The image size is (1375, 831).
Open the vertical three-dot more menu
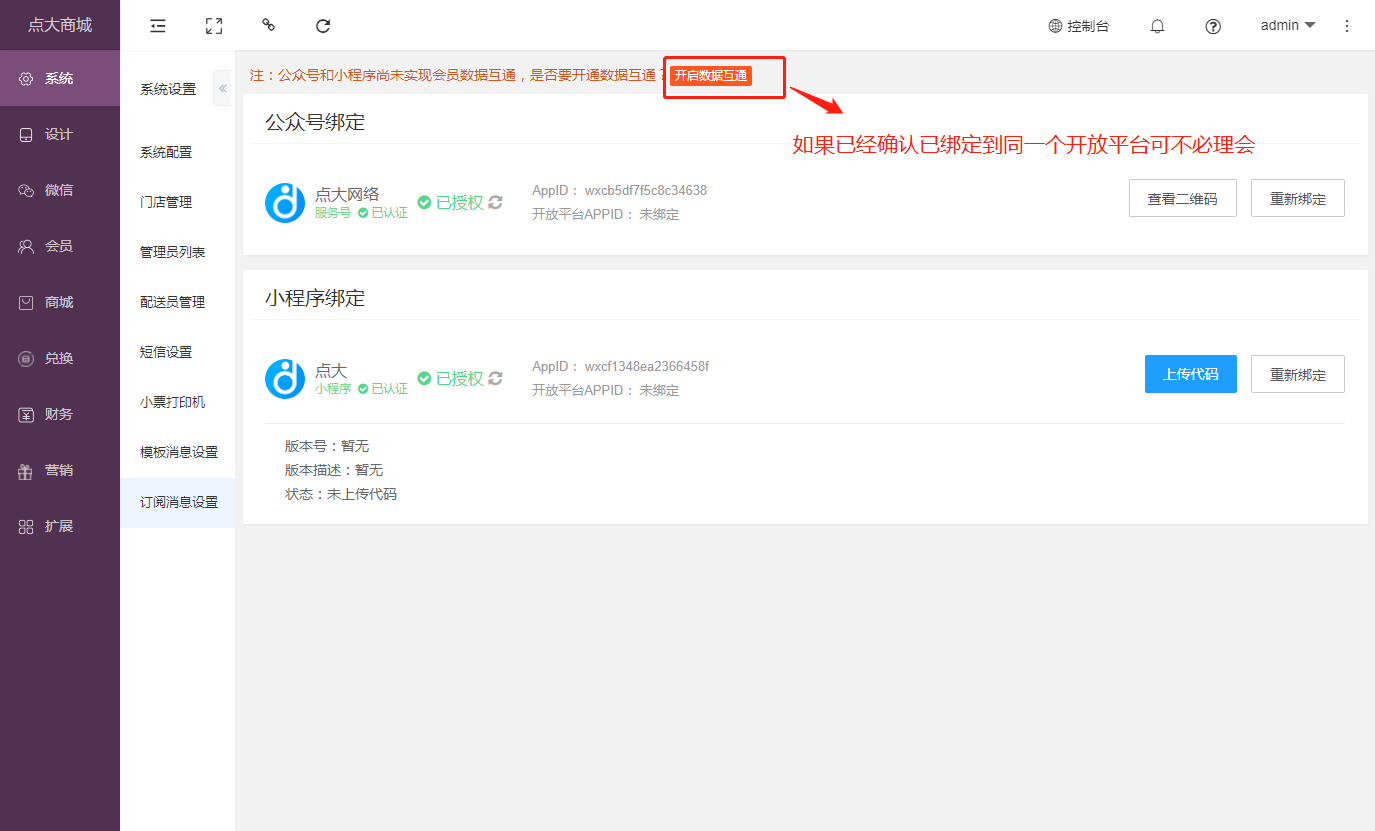(1347, 26)
